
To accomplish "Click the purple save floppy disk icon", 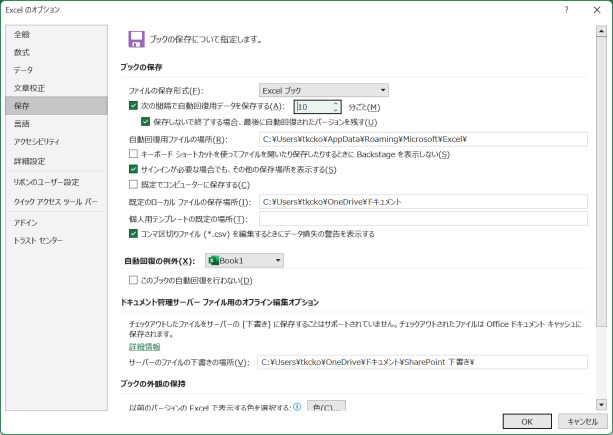I will pyautogui.click(x=136, y=39).
